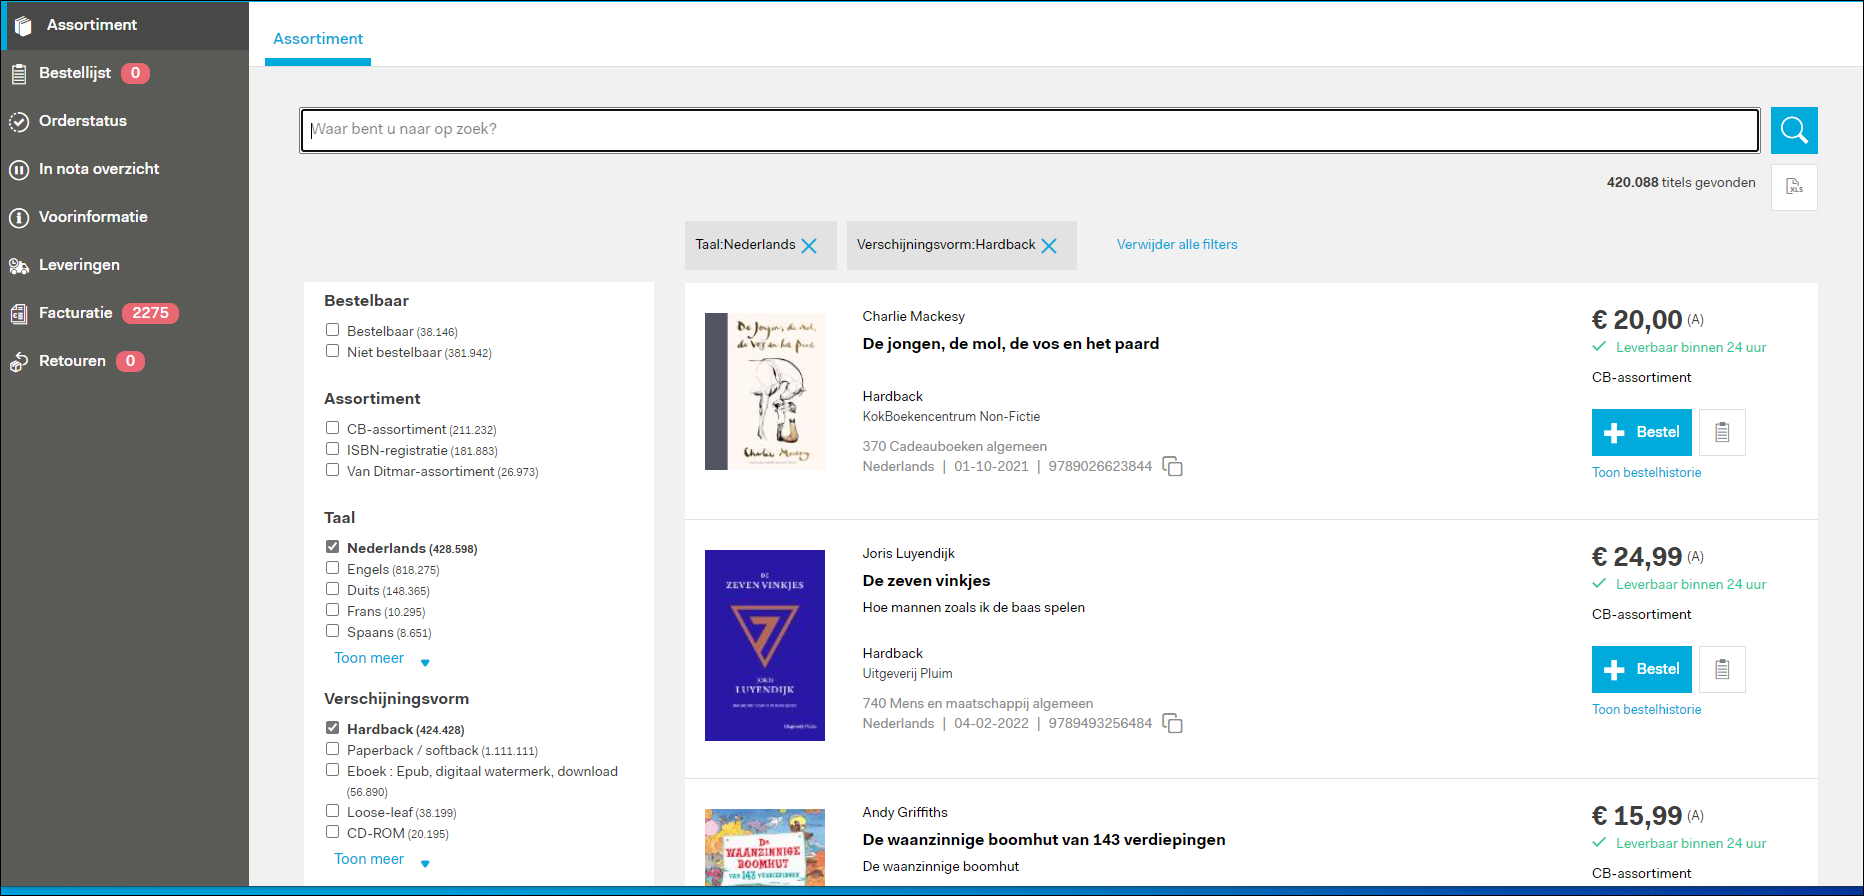The height and width of the screenshot is (896, 1864).
Task: Open De jongen, de mol cover thumbnail
Action: pos(765,391)
